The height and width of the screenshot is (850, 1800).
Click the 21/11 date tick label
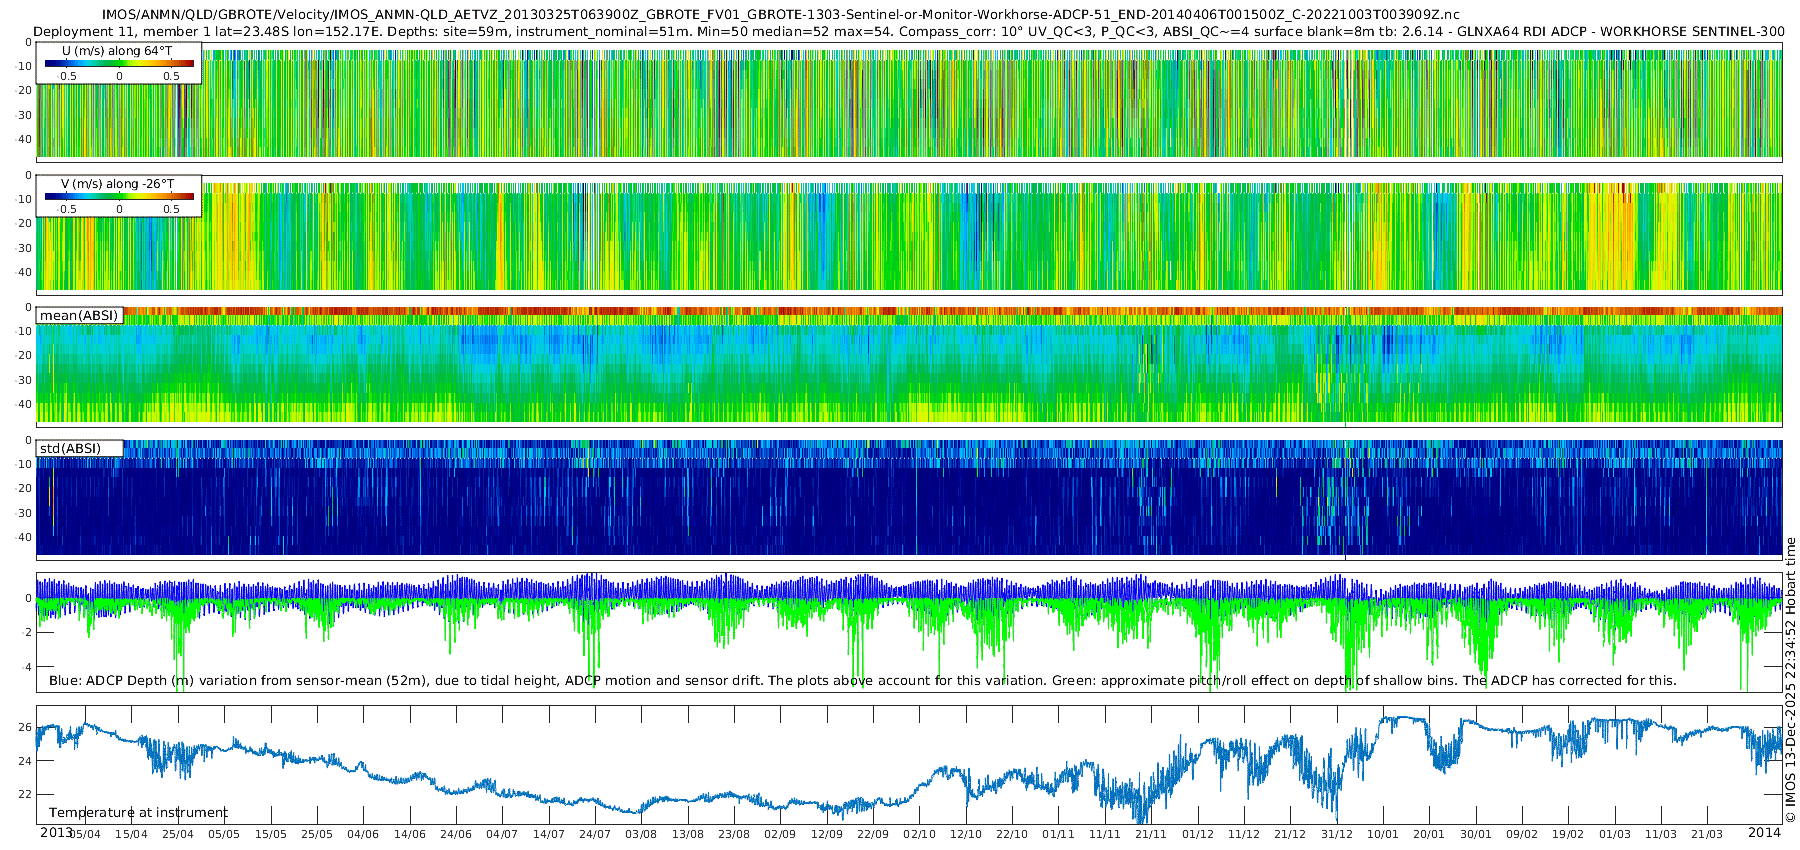pyautogui.click(x=1151, y=834)
